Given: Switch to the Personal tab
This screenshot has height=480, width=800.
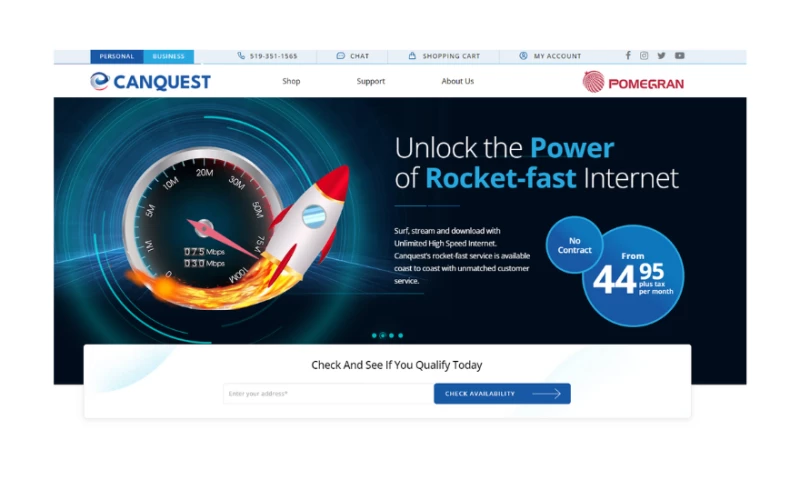Looking at the screenshot, I should coord(117,56).
